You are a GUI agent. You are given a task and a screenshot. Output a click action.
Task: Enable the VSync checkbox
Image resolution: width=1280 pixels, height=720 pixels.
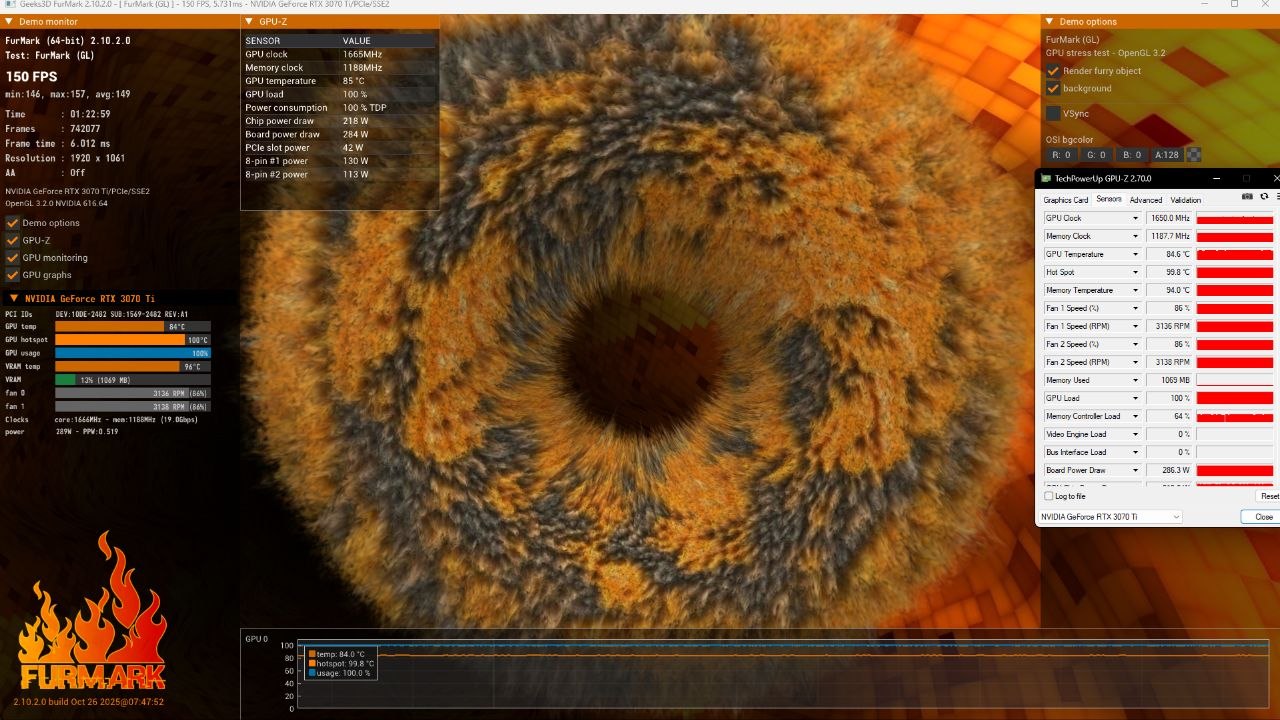[1053, 114]
